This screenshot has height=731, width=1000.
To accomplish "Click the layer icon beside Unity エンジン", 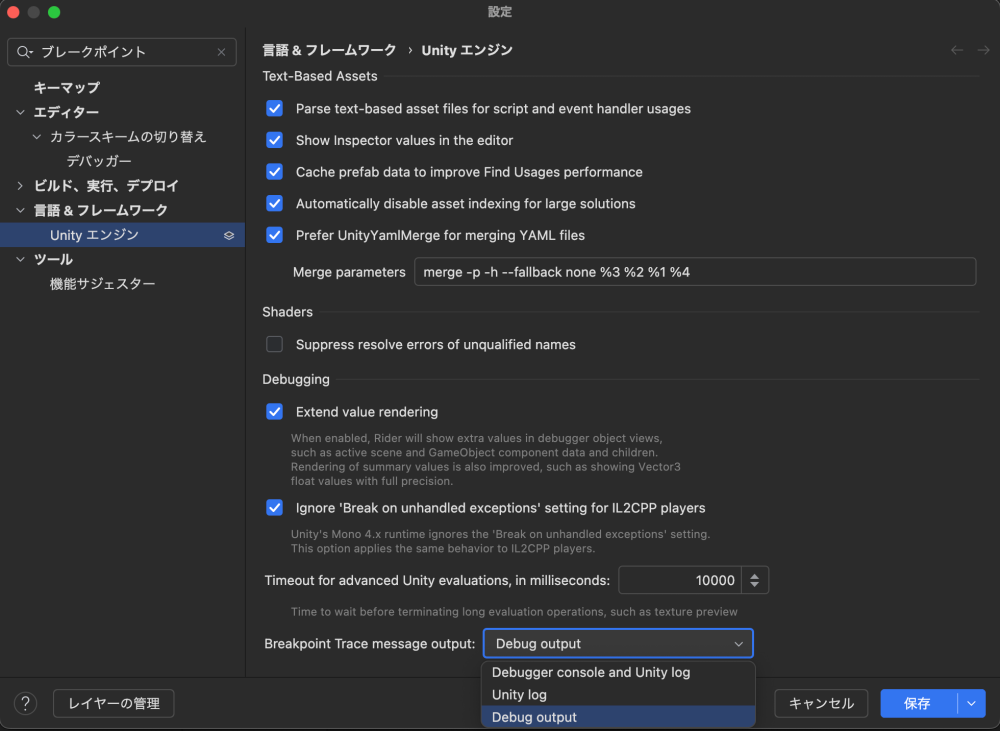I will click(x=229, y=235).
